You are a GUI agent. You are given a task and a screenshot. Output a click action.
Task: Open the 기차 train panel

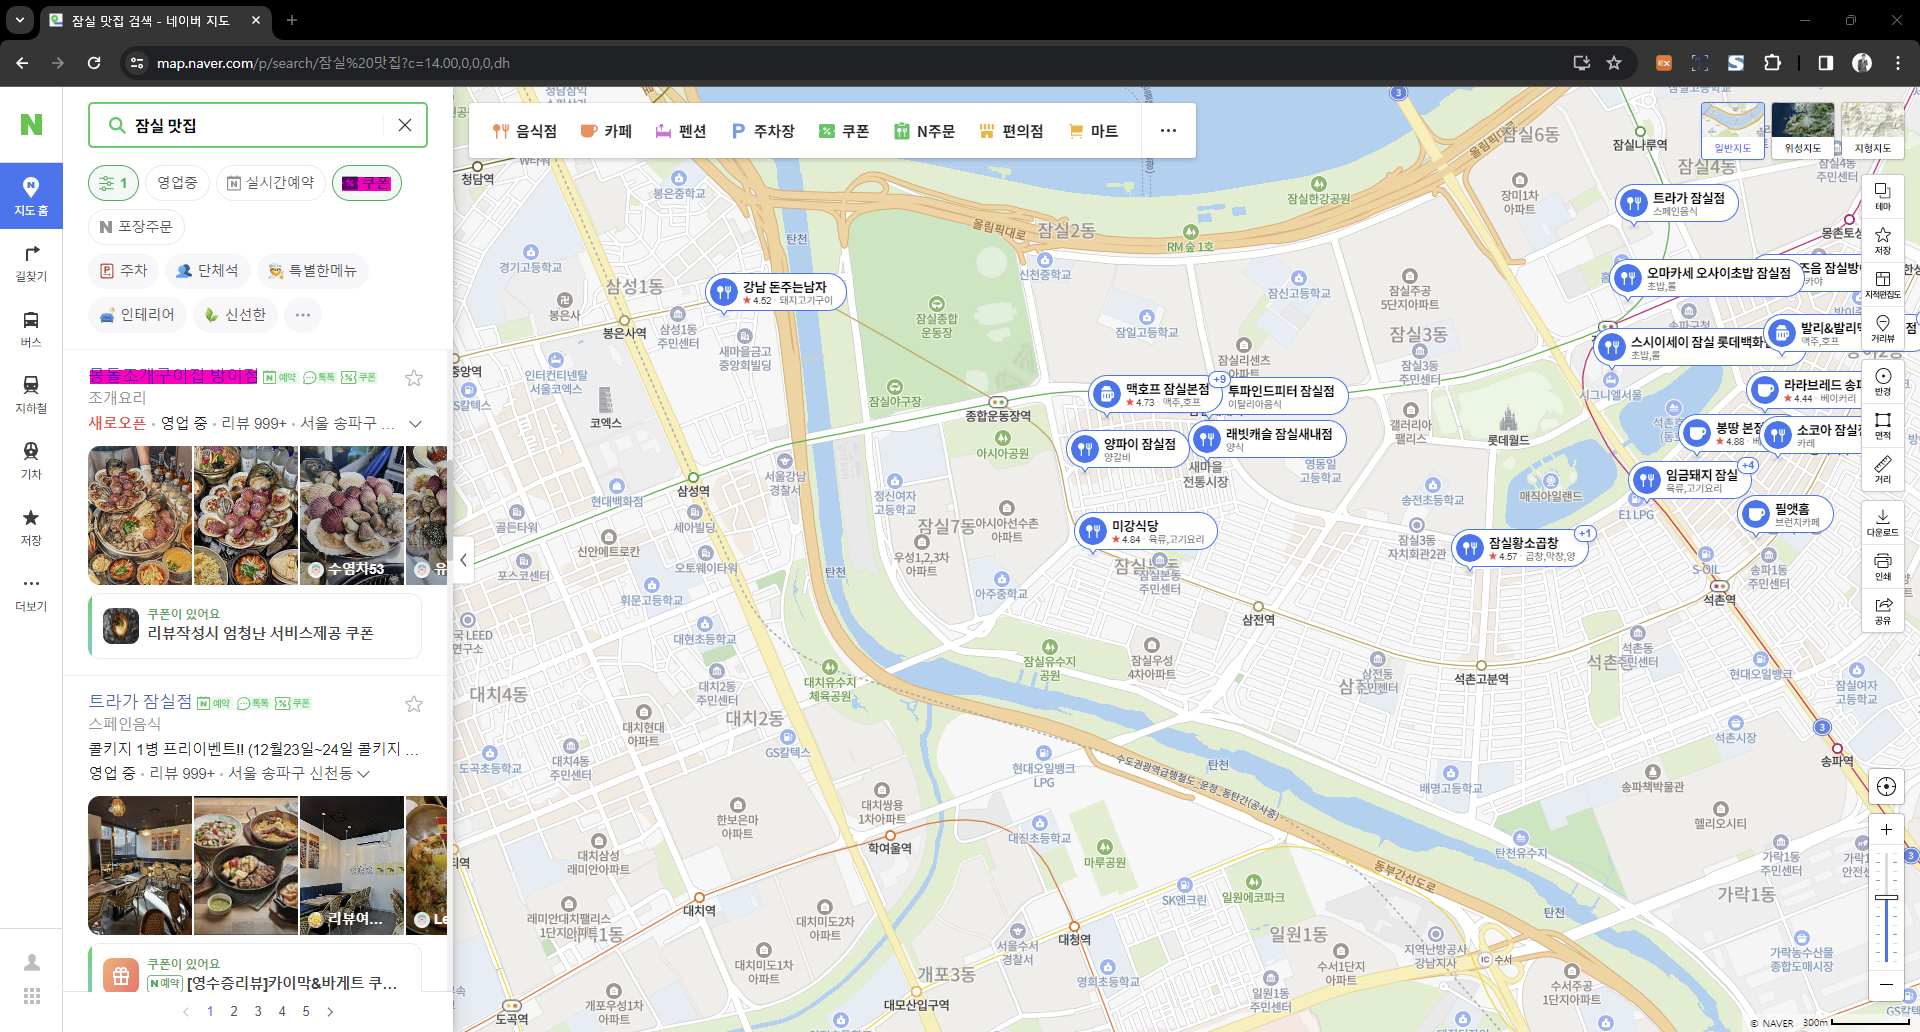click(x=31, y=461)
